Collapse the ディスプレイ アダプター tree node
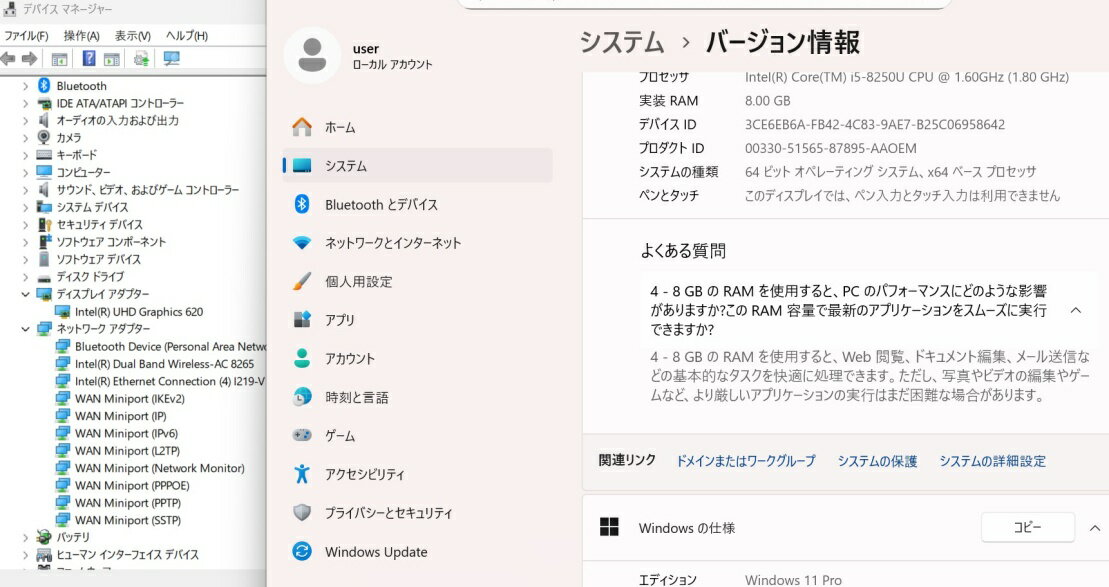Viewport: 1109px width, 587px height. point(26,294)
